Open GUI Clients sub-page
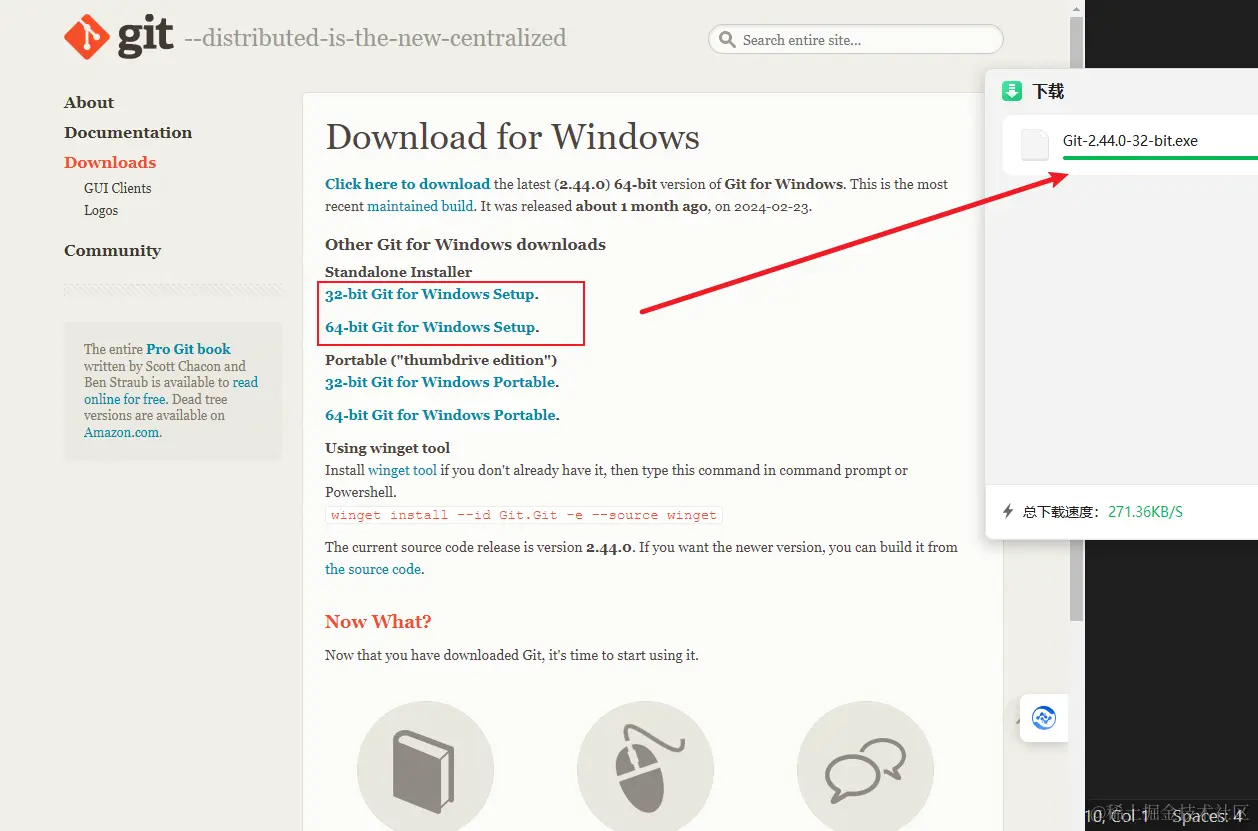 (118, 188)
